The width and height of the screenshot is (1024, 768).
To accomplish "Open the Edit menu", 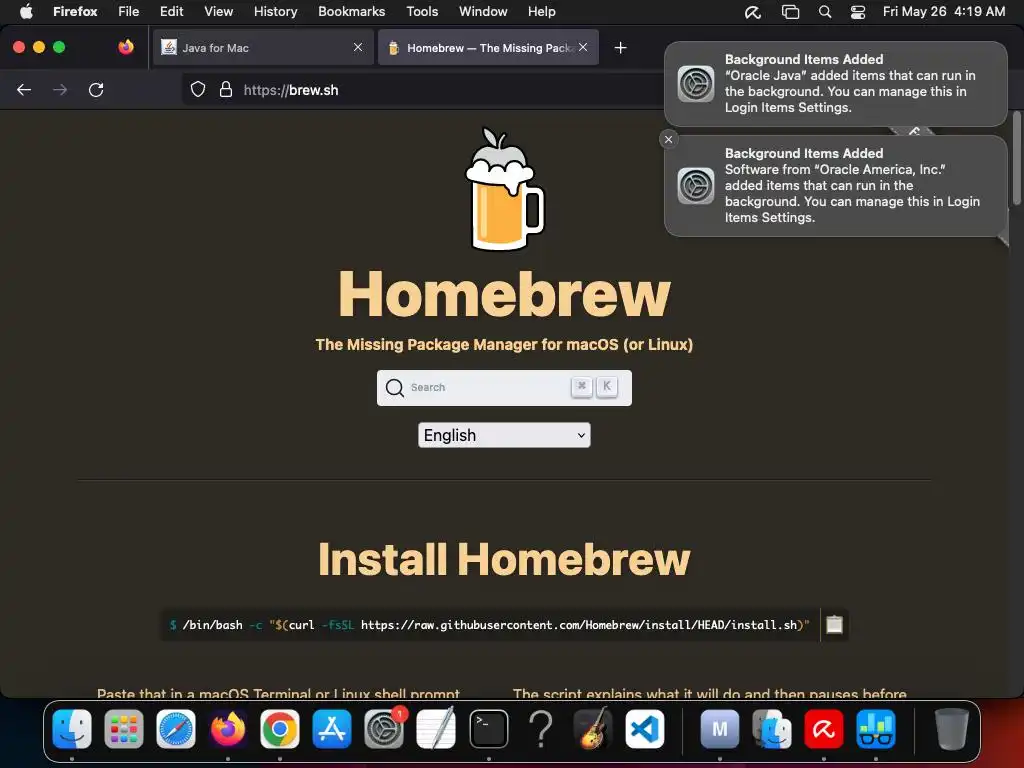I will pyautogui.click(x=171, y=12).
